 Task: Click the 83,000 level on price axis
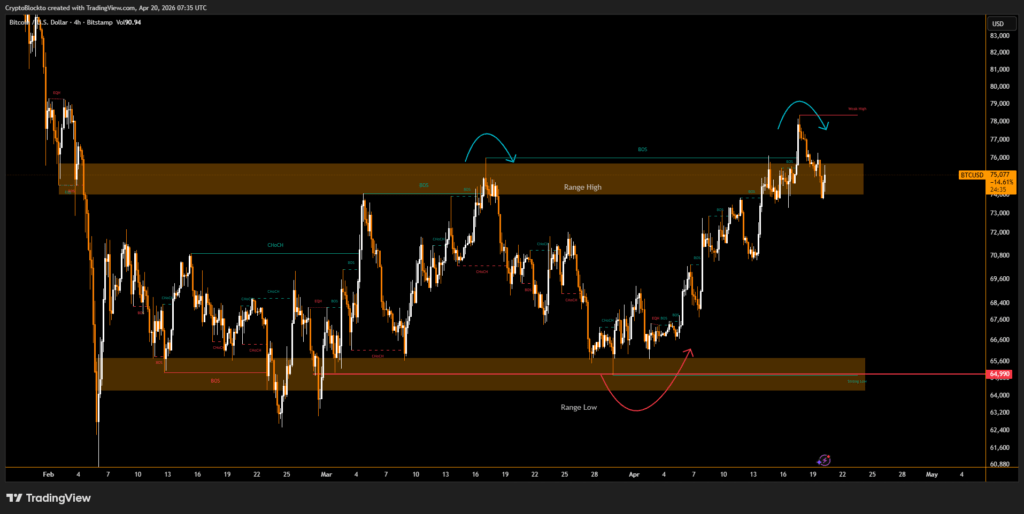pos(999,36)
